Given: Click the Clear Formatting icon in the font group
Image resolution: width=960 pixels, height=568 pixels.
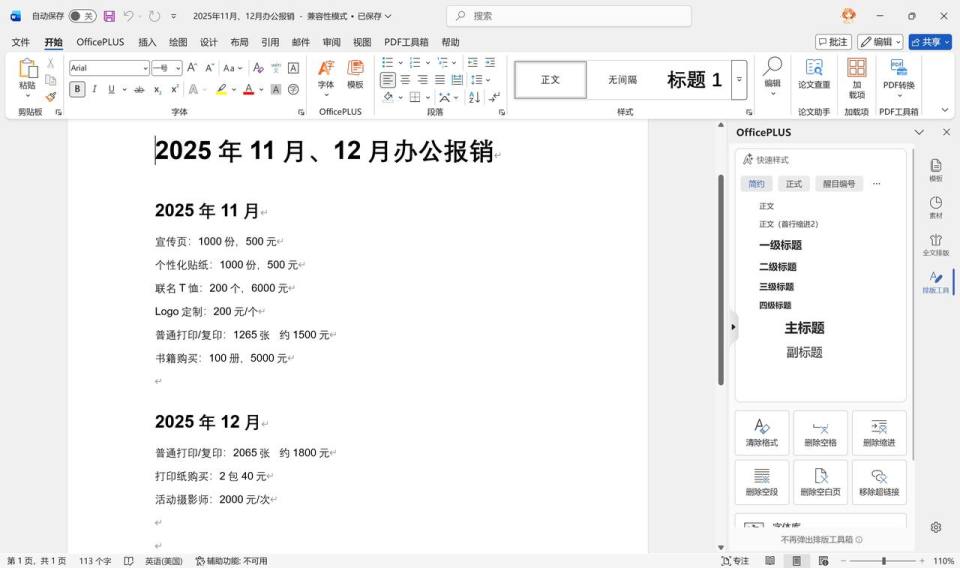Looking at the screenshot, I should click(258, 68).
